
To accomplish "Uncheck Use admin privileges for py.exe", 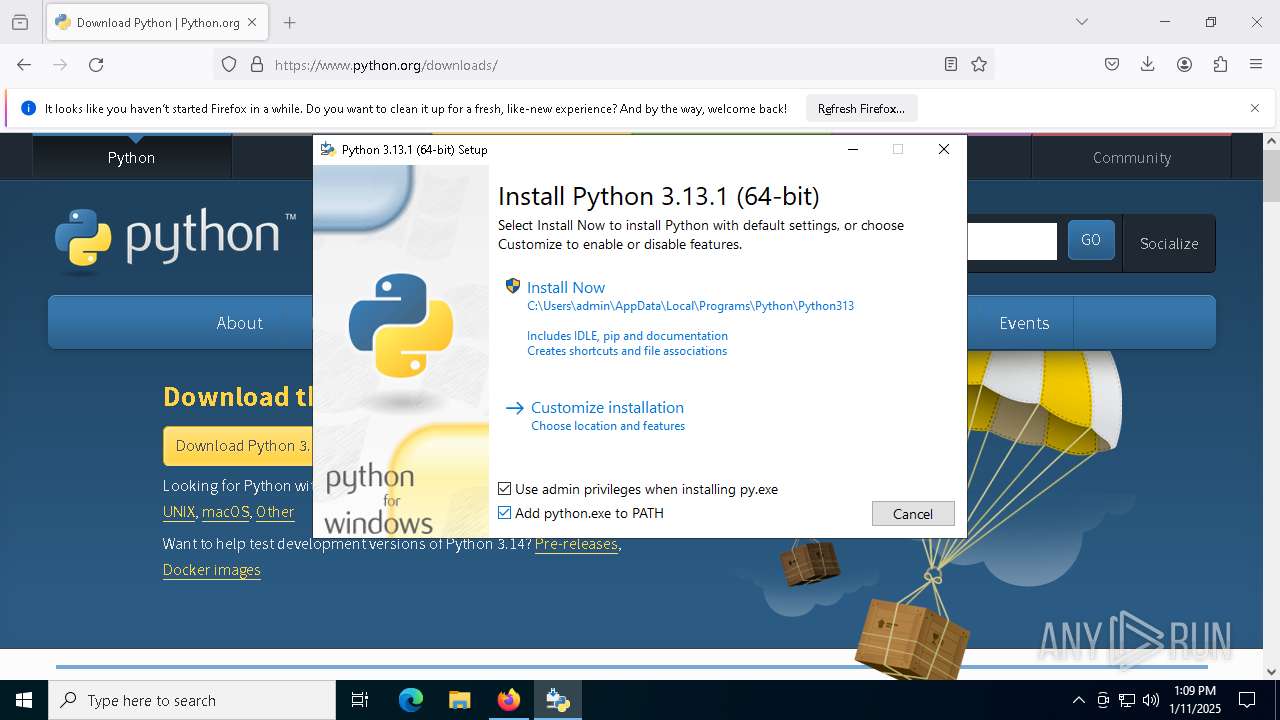I will (505, 489).
